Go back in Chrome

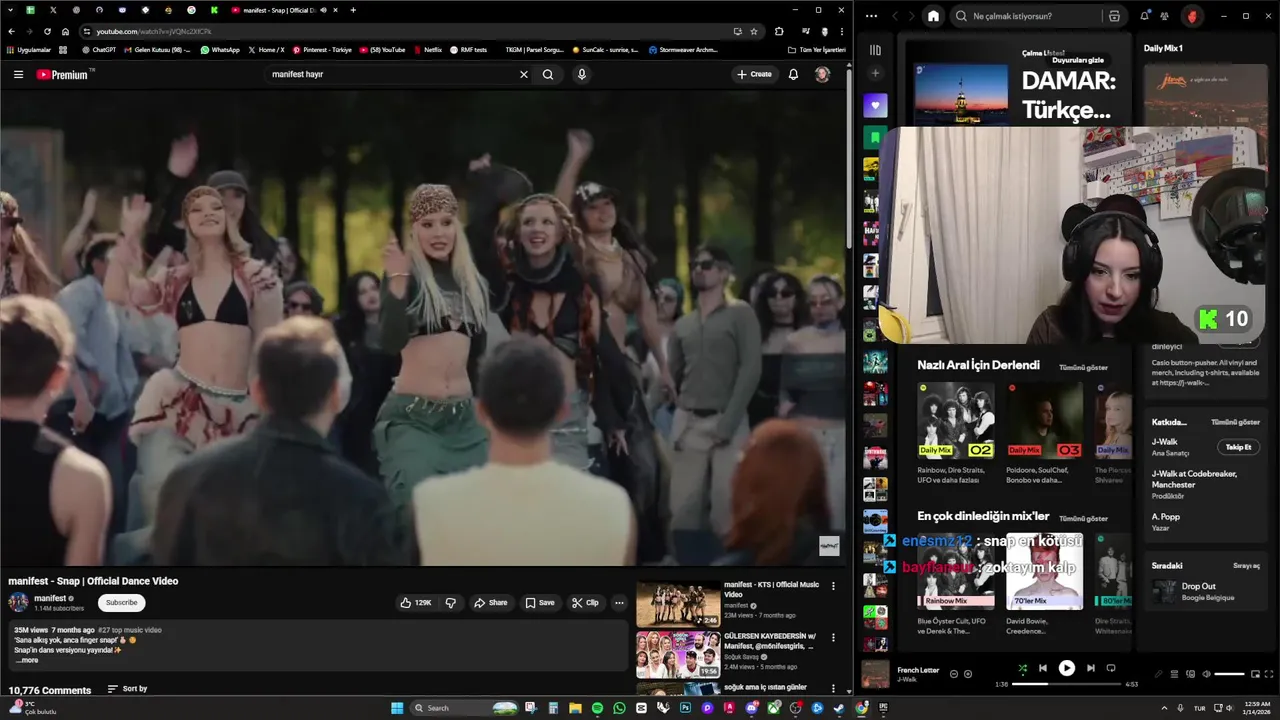[11, 31]
